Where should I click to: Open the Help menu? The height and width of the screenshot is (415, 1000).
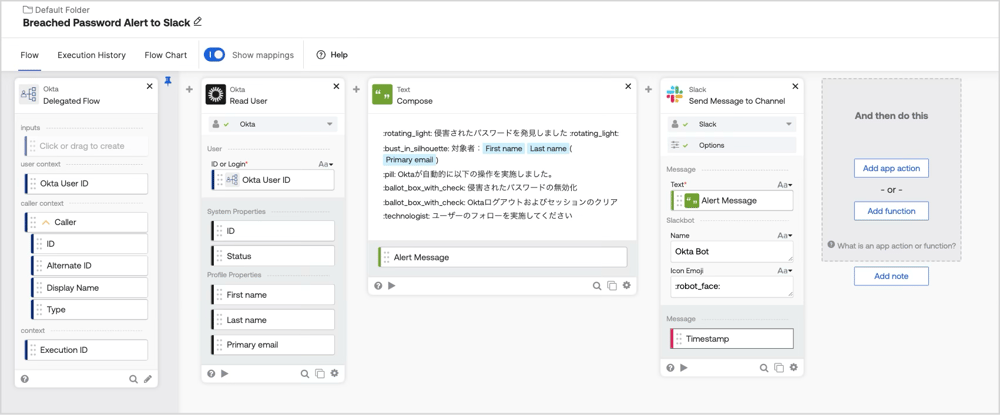pos(332,55)
